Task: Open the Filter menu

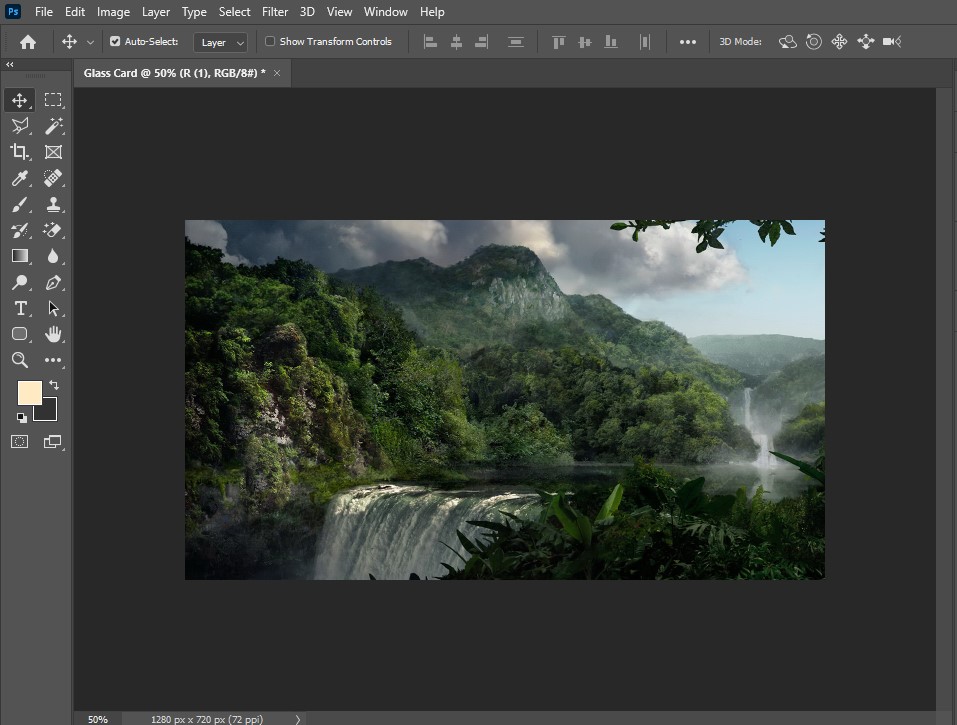Action: (x=275, y=12)
